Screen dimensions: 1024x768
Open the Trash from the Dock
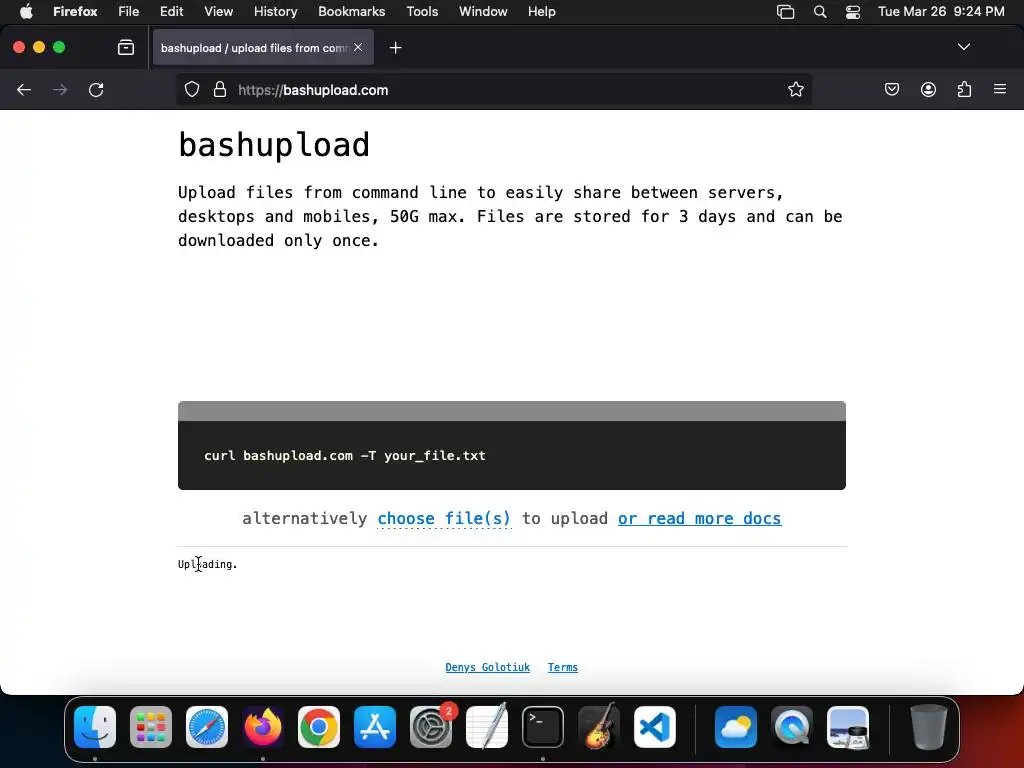tap(928, 727)
